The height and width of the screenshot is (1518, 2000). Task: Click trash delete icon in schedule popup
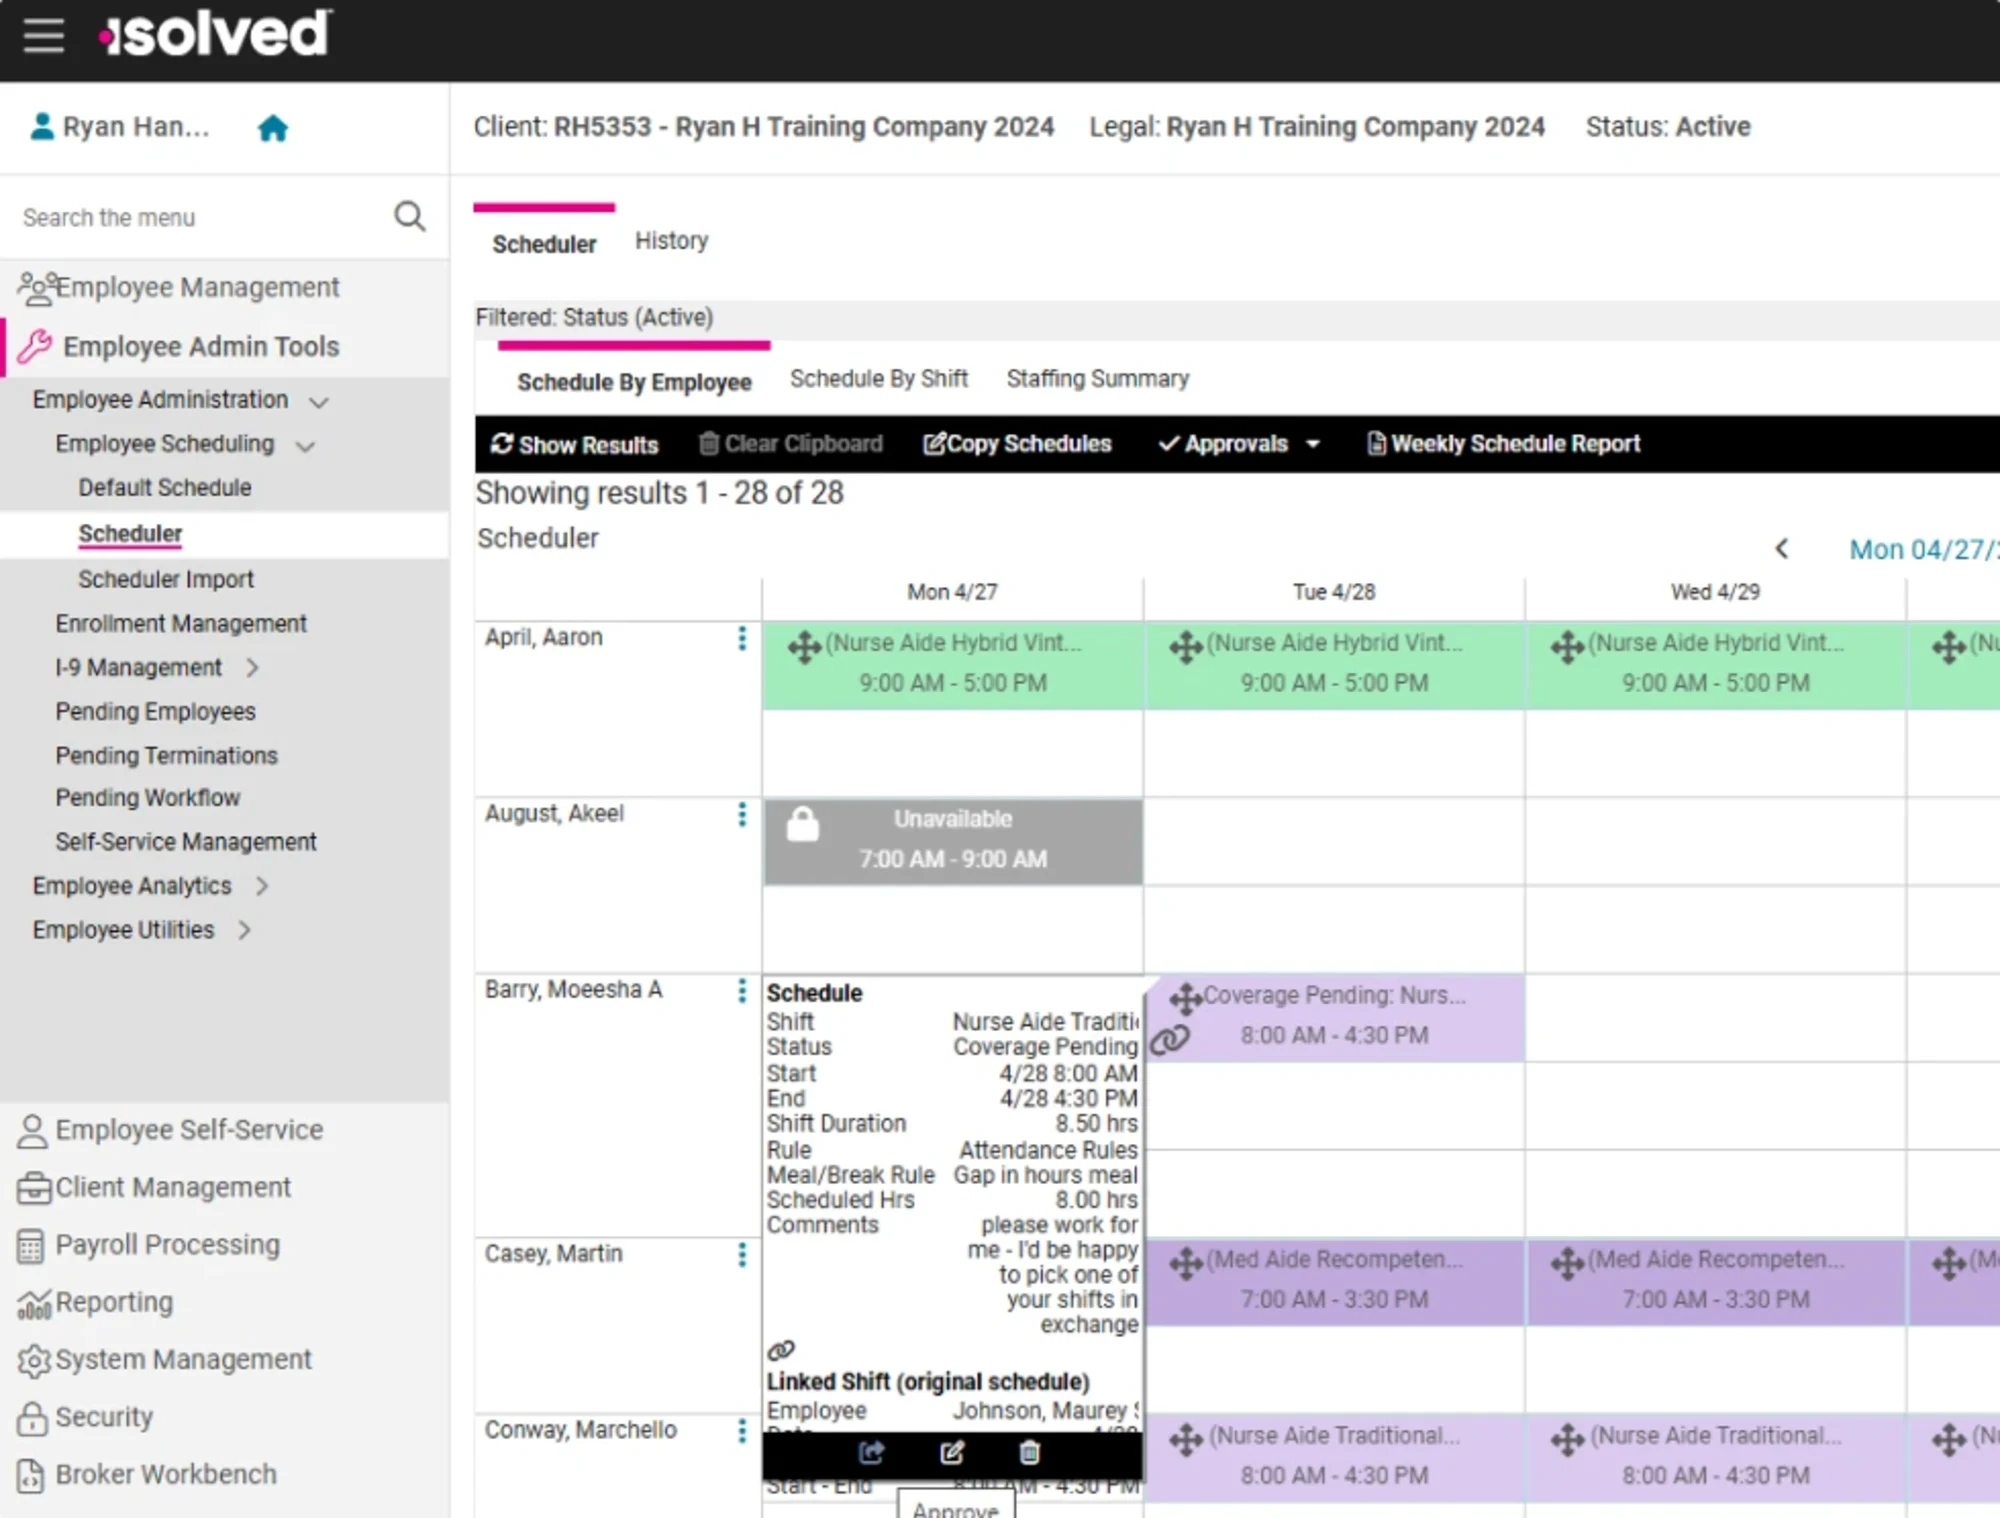(x=1029, y=1452)
